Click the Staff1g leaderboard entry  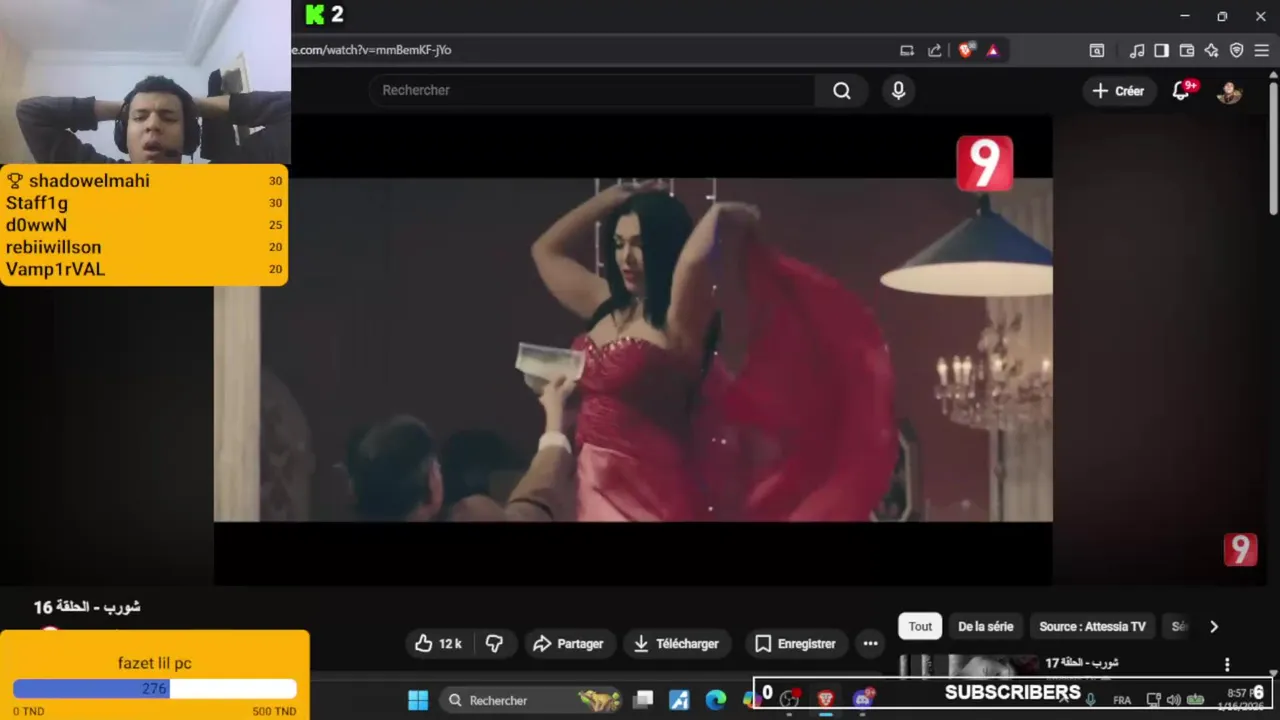point(144,203)
